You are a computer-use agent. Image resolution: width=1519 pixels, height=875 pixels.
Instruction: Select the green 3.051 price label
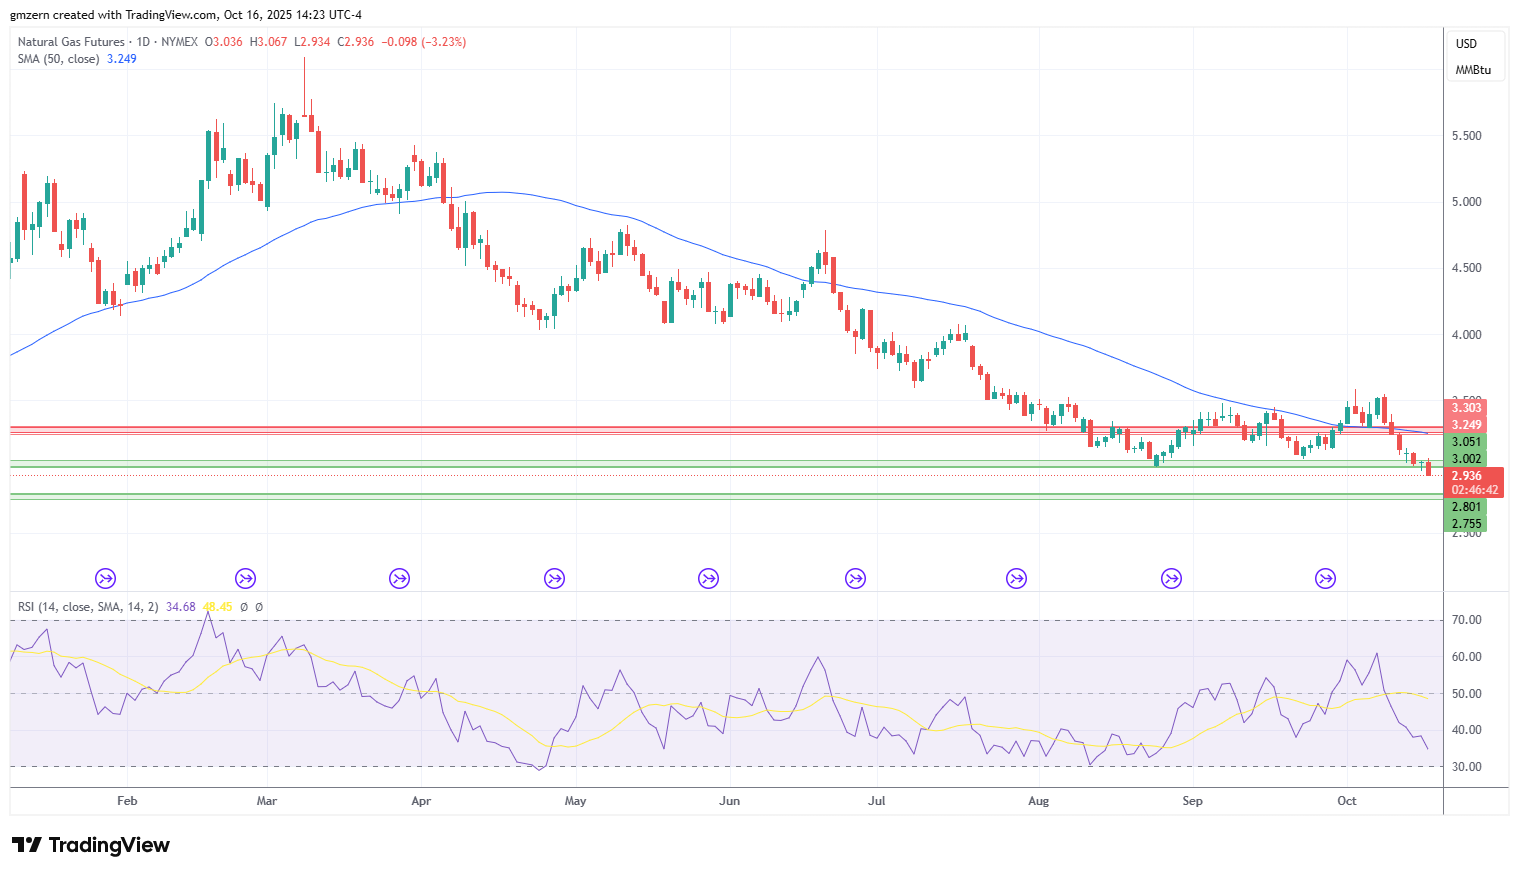(x=1467, y=442)
